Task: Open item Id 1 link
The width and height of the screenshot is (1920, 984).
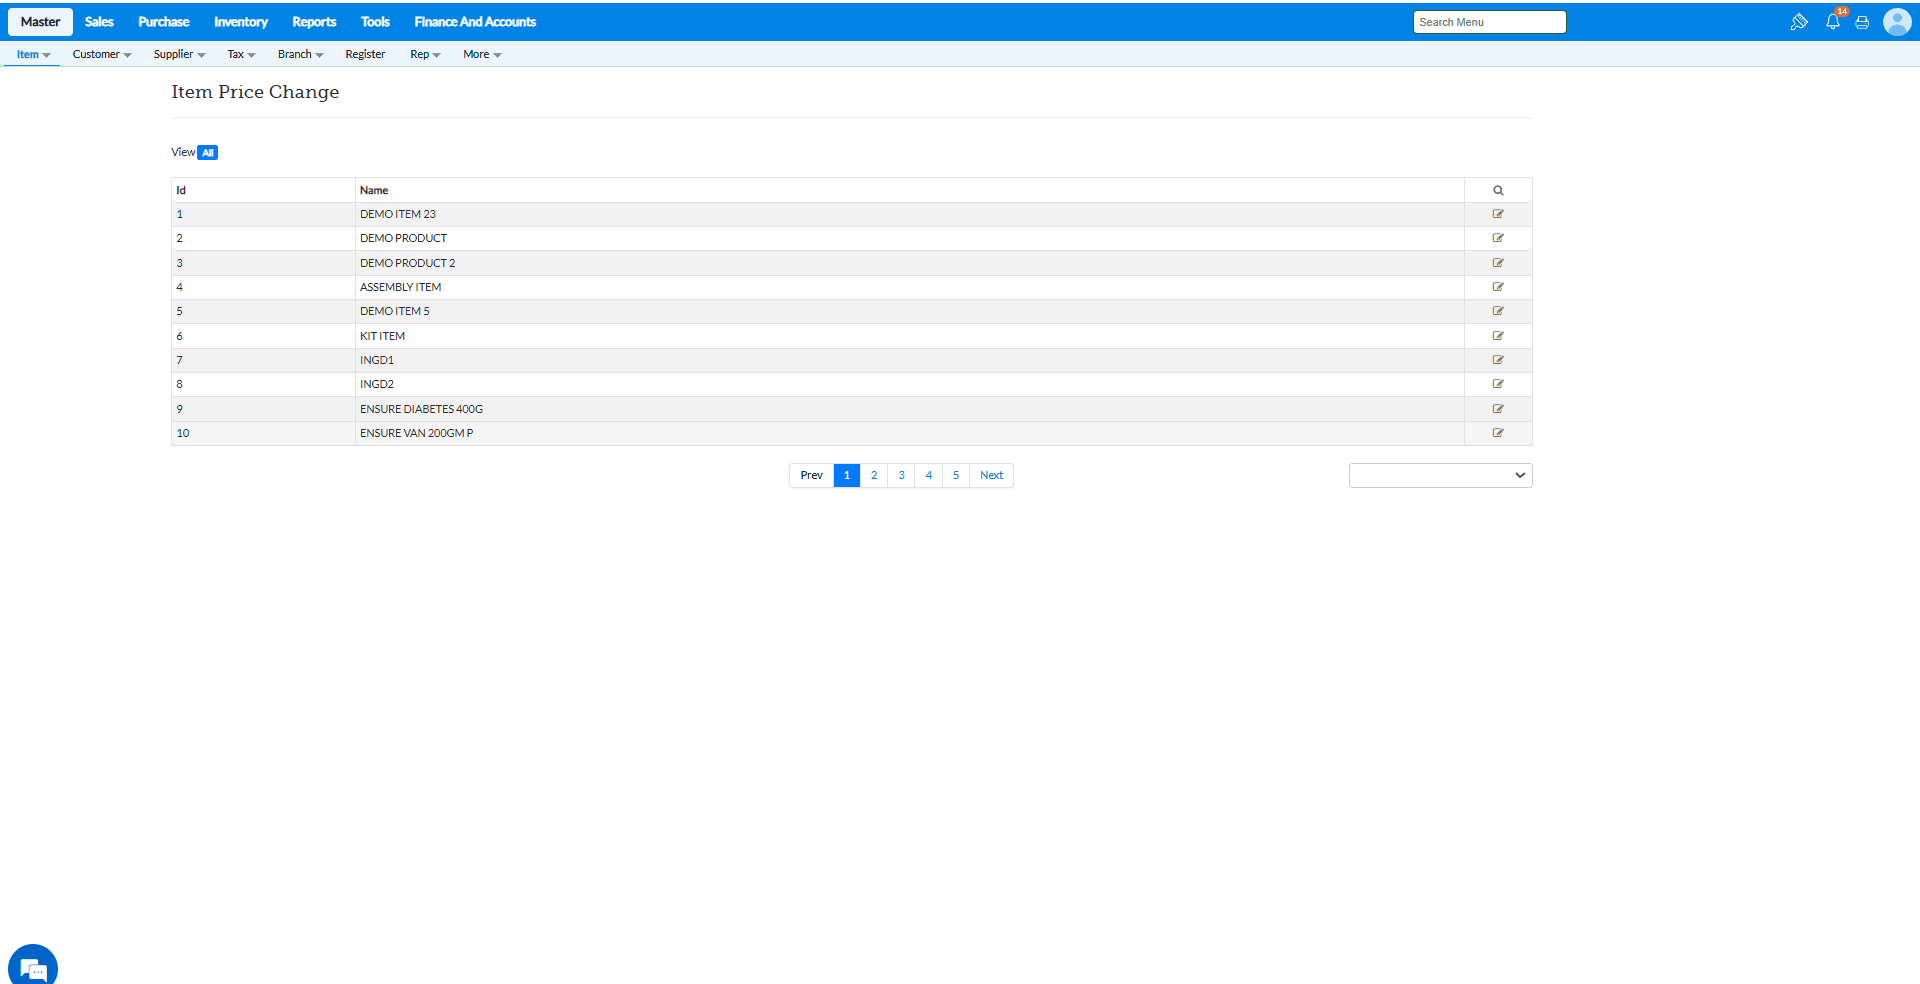Action: tap(180, 214)
